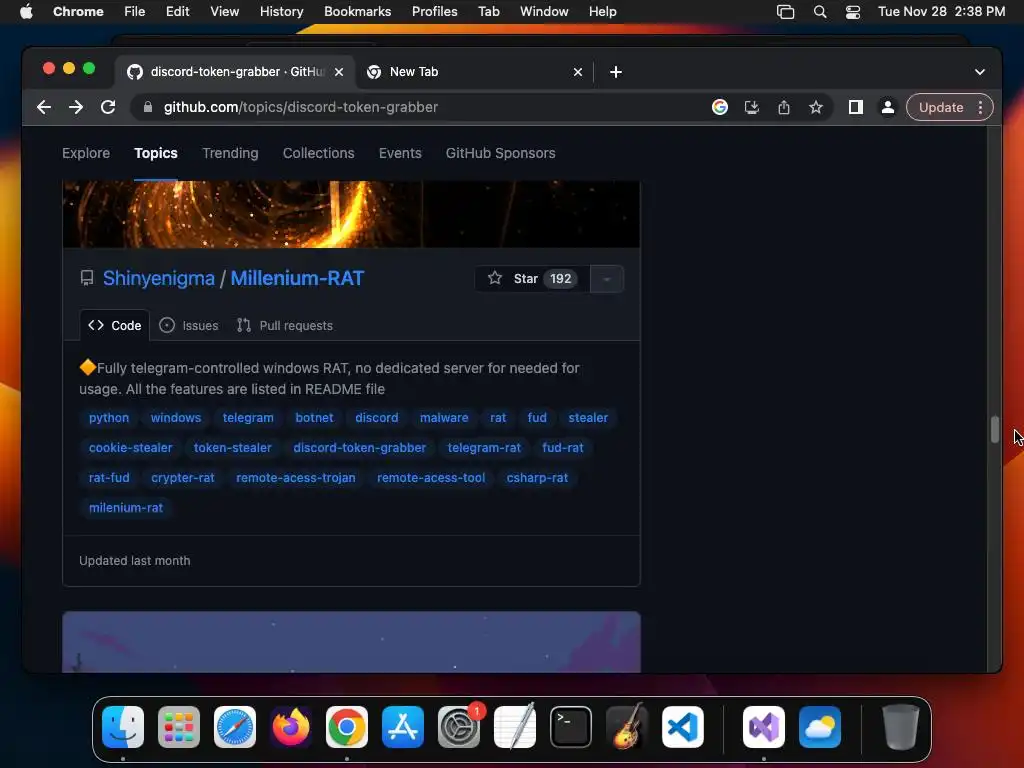
Task: Click the repository banner image
Action: 351,214
